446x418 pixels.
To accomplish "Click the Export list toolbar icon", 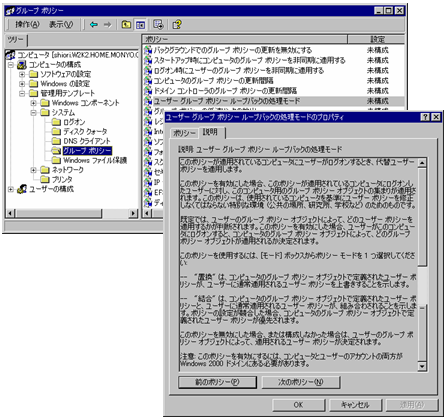I will pyautogui.click(x=158, y=24).
